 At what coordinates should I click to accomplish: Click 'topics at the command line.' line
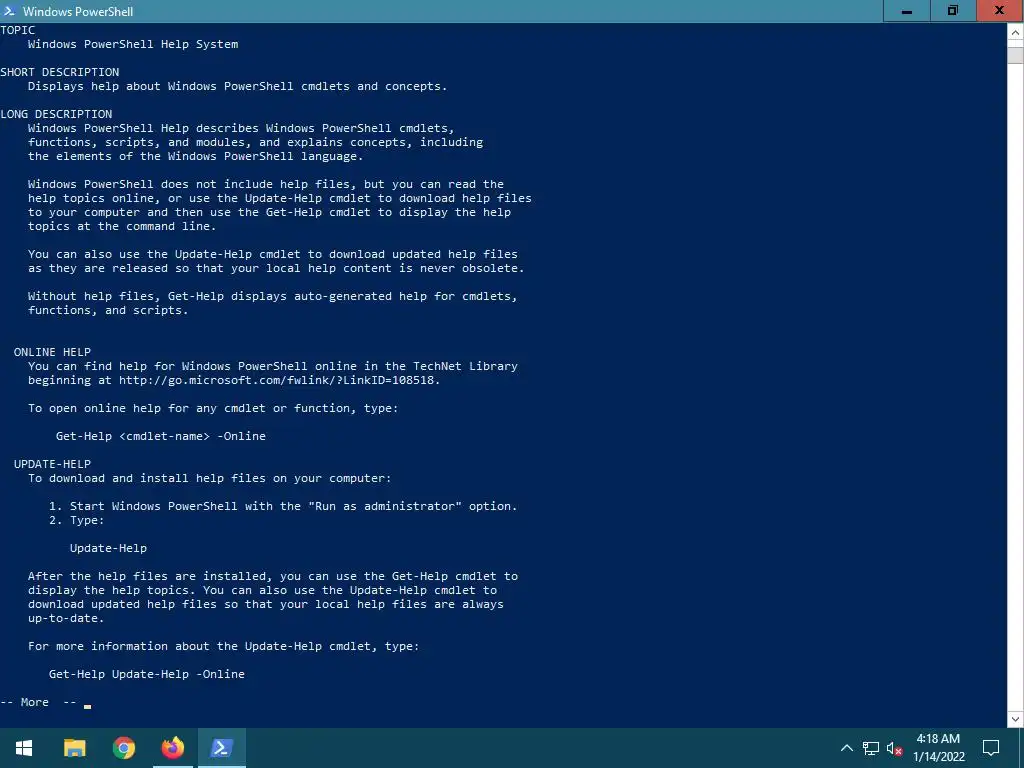[x=122, y=227]
